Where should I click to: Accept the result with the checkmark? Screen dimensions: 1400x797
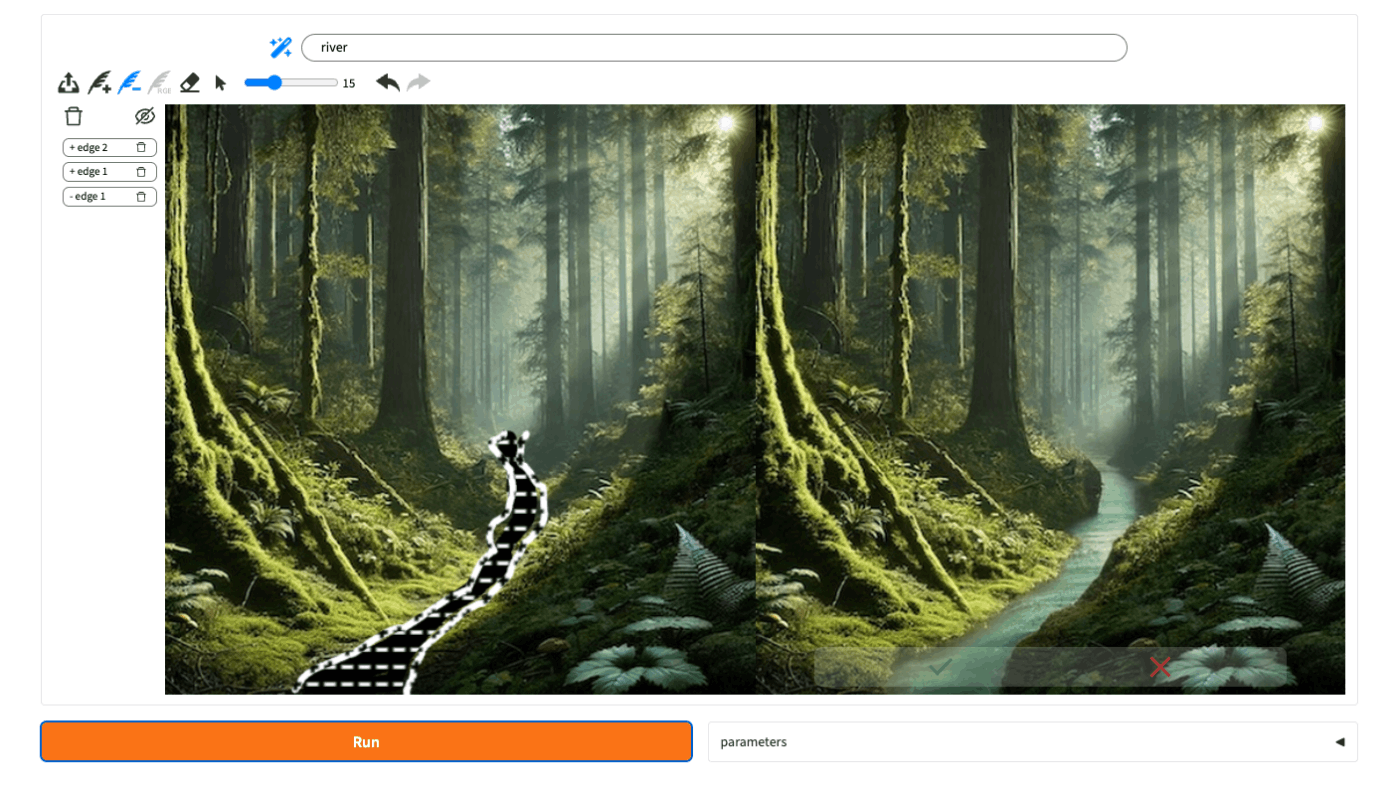(940, 667)
